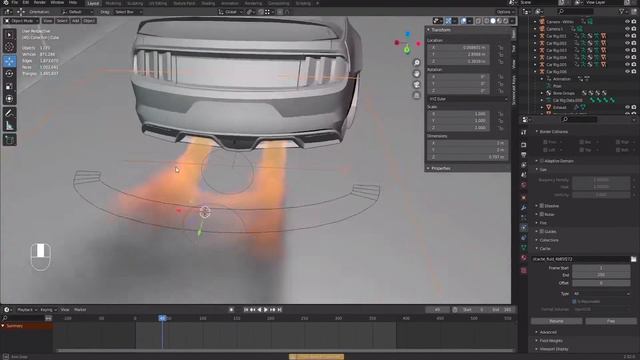The image size is (640, 360).
Task: Toggle visibility of Camera - Whites row
Action: (627, 22)
